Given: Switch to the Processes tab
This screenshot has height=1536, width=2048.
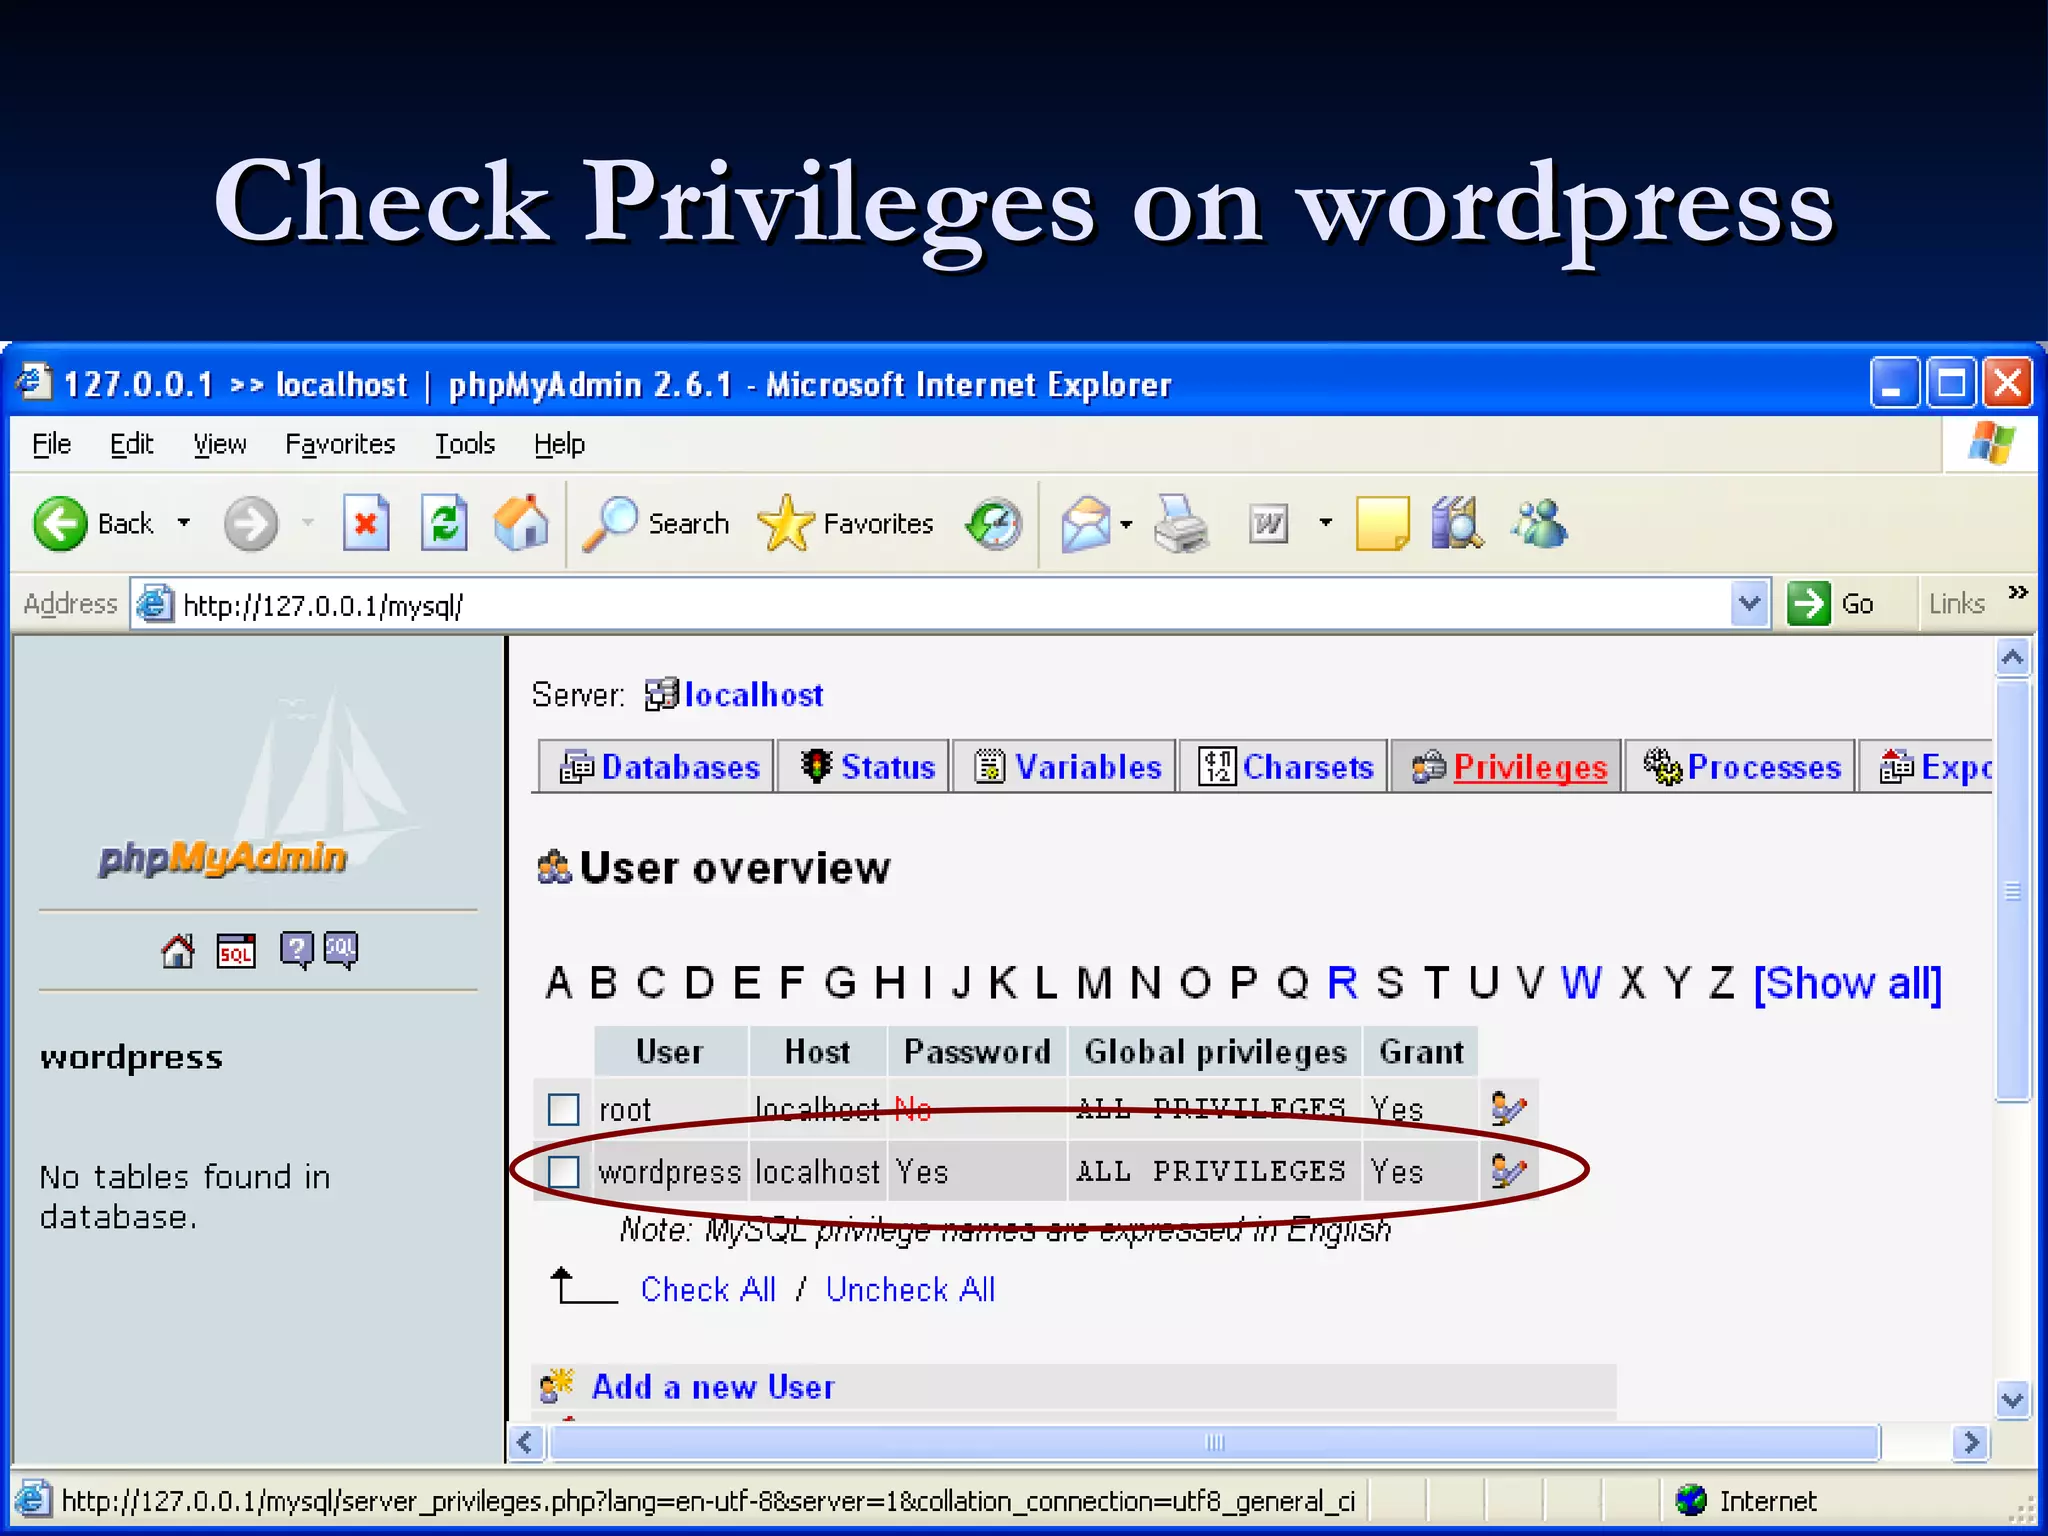Looking at the screenshot, I should tap(1740, 767).
